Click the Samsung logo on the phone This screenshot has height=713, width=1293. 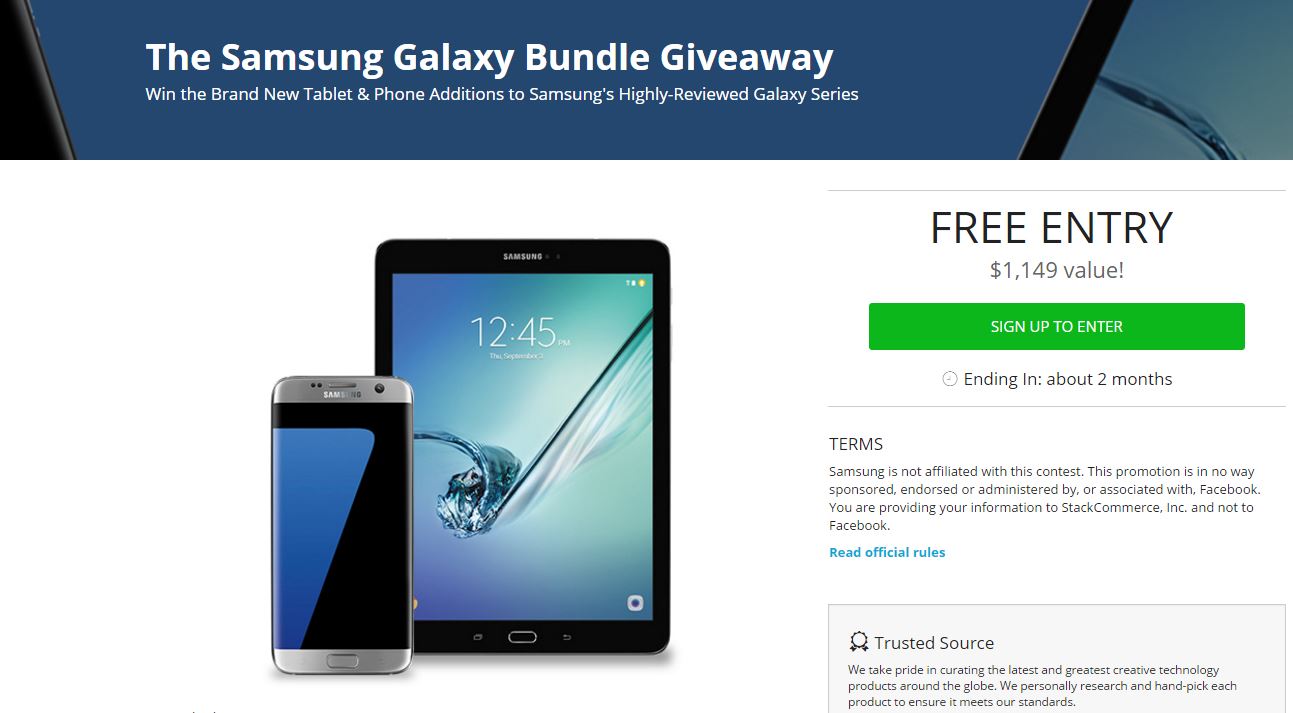click(x=342, y=395)
